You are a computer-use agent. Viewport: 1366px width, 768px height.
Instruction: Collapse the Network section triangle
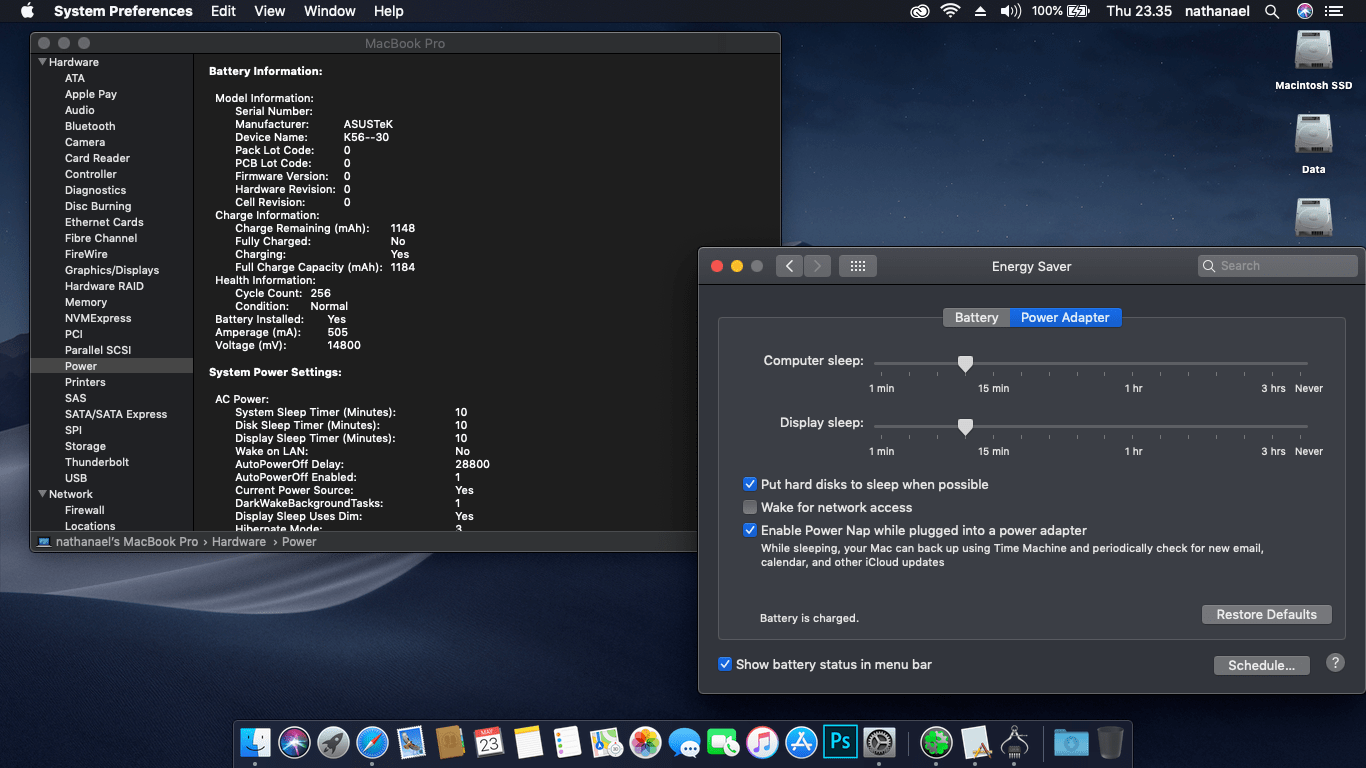42,494
